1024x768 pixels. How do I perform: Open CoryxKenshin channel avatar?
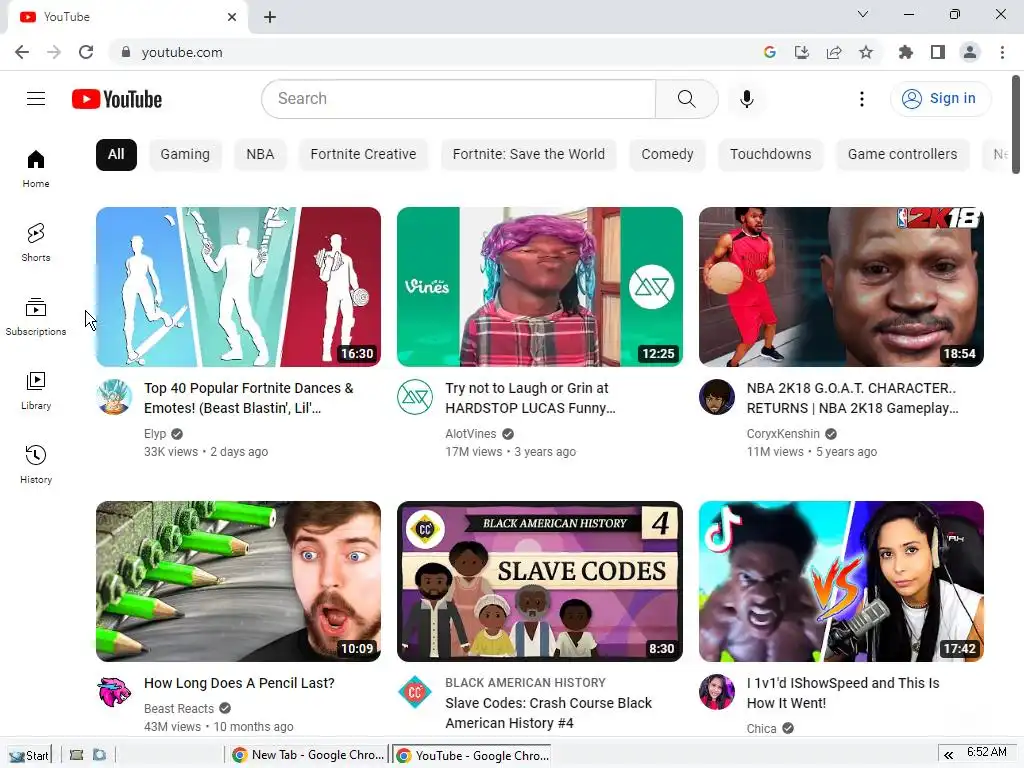716,396
